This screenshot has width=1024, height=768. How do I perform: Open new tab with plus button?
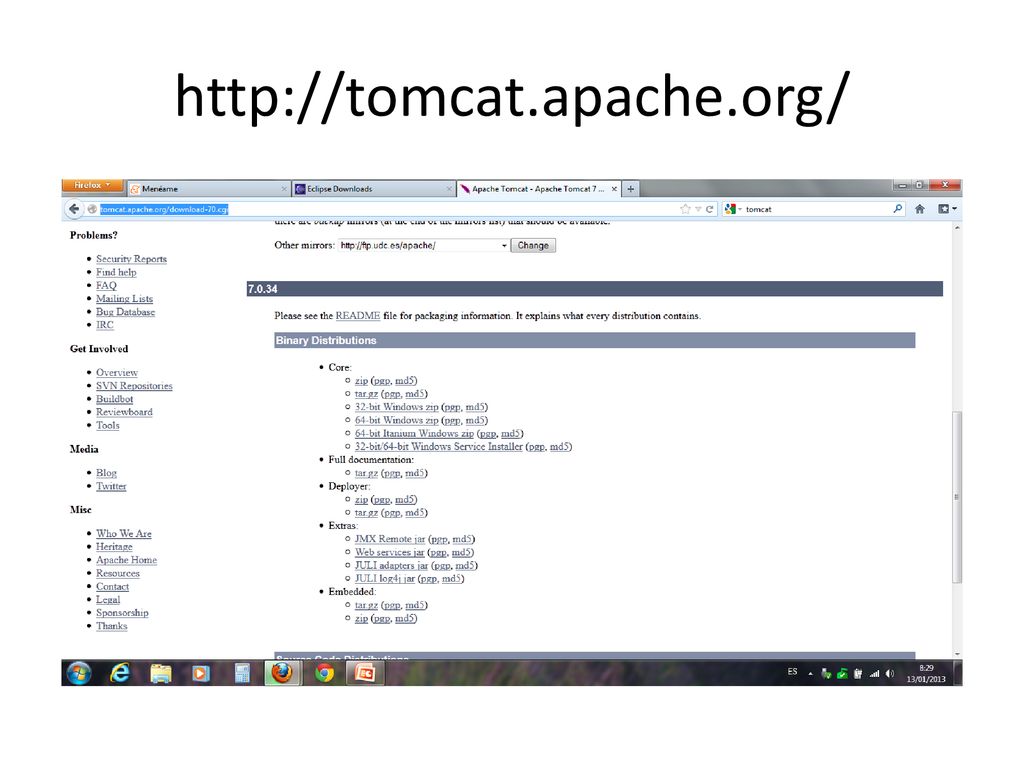630,189
